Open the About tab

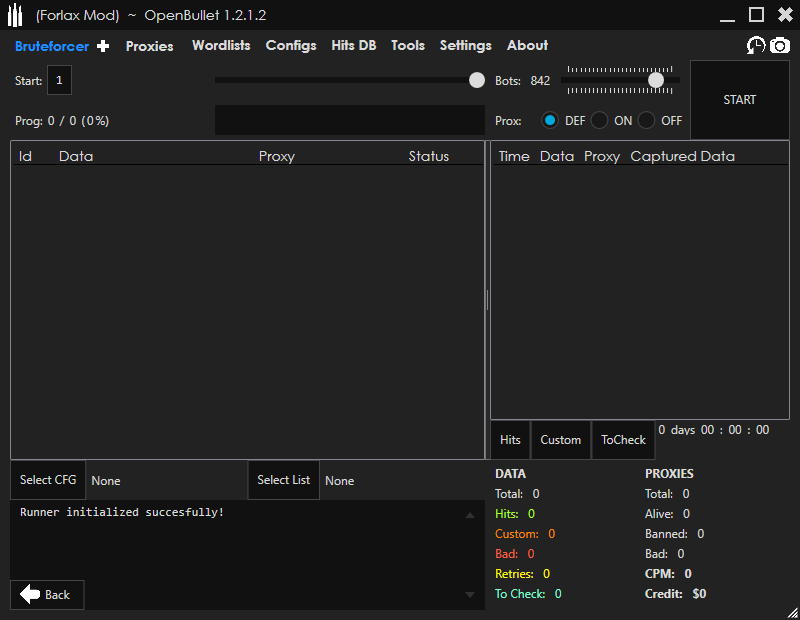527,45
